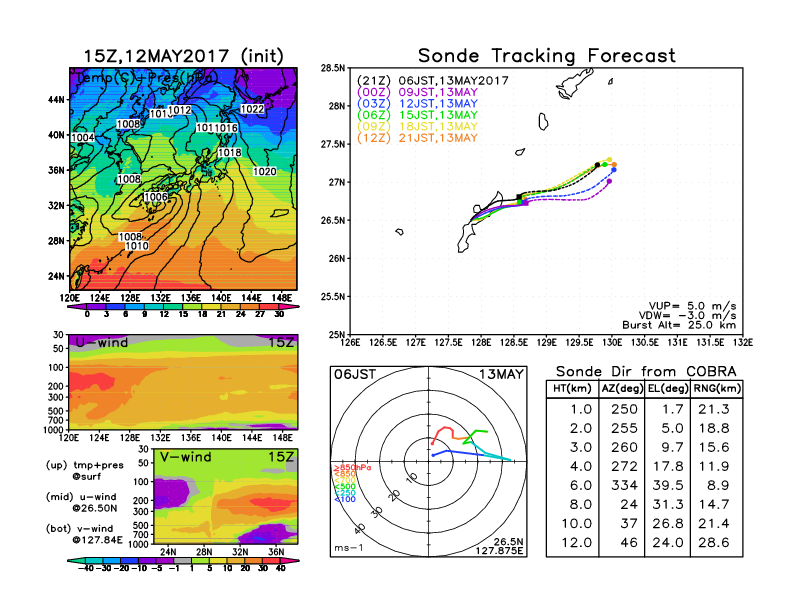The height and width of the screenshot is (612, 792).
Task: Click the purple below-0 temperature colorbar segment
Action: pyautogui.click(x=76, y=307)
